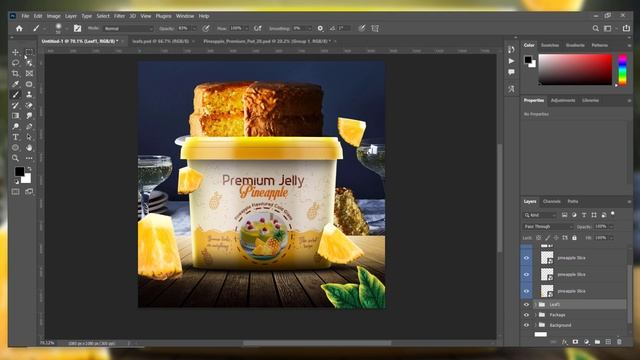Open the Brush Settings panel icon

[77, 29]
